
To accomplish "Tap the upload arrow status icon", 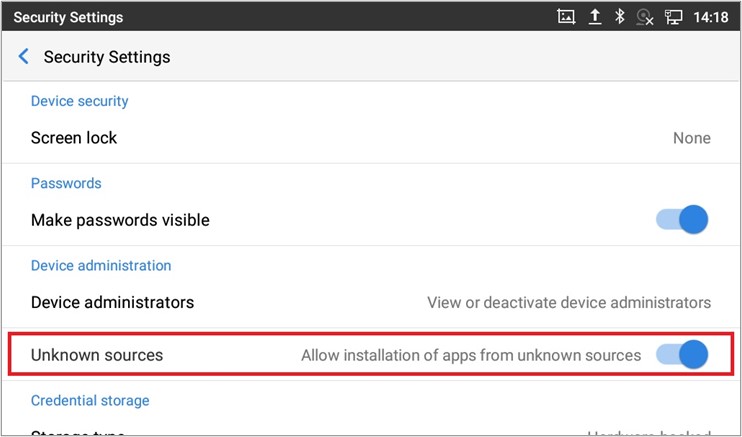I will point(594,17).
